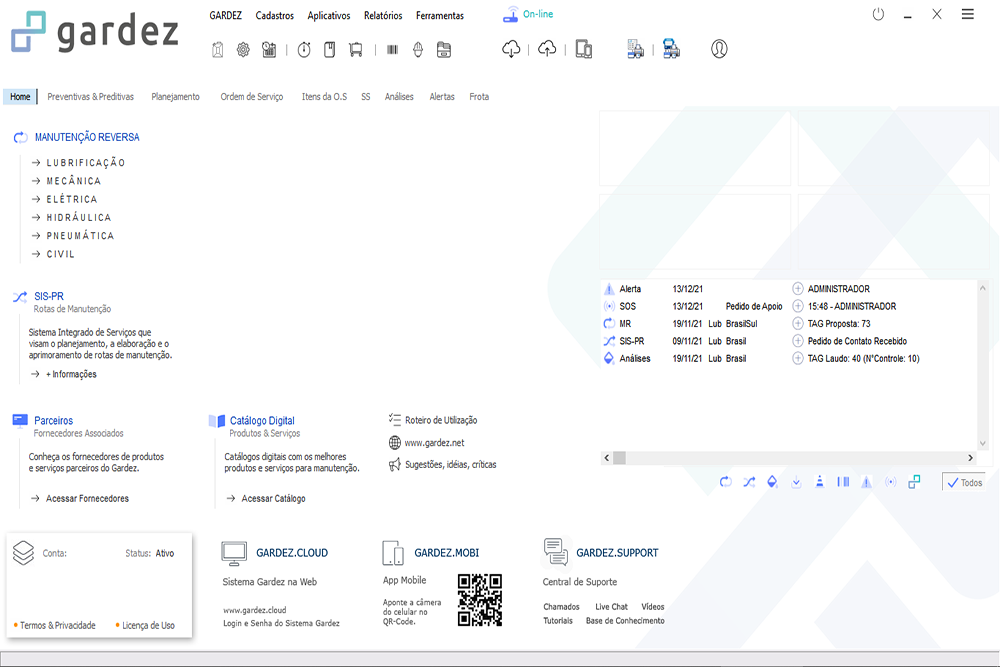Open the barcode toolbar icon
Screen dimensions: 1000x667
(x=392, y=49)
